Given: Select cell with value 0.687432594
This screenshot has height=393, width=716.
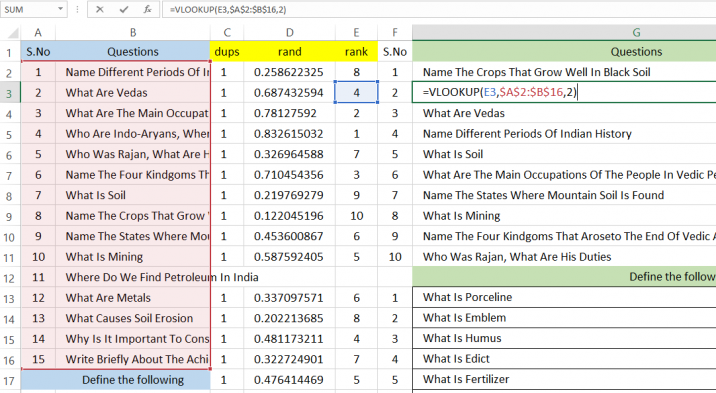Looking at the screenshot, I should pyautogui.click(x=290, y=93).
